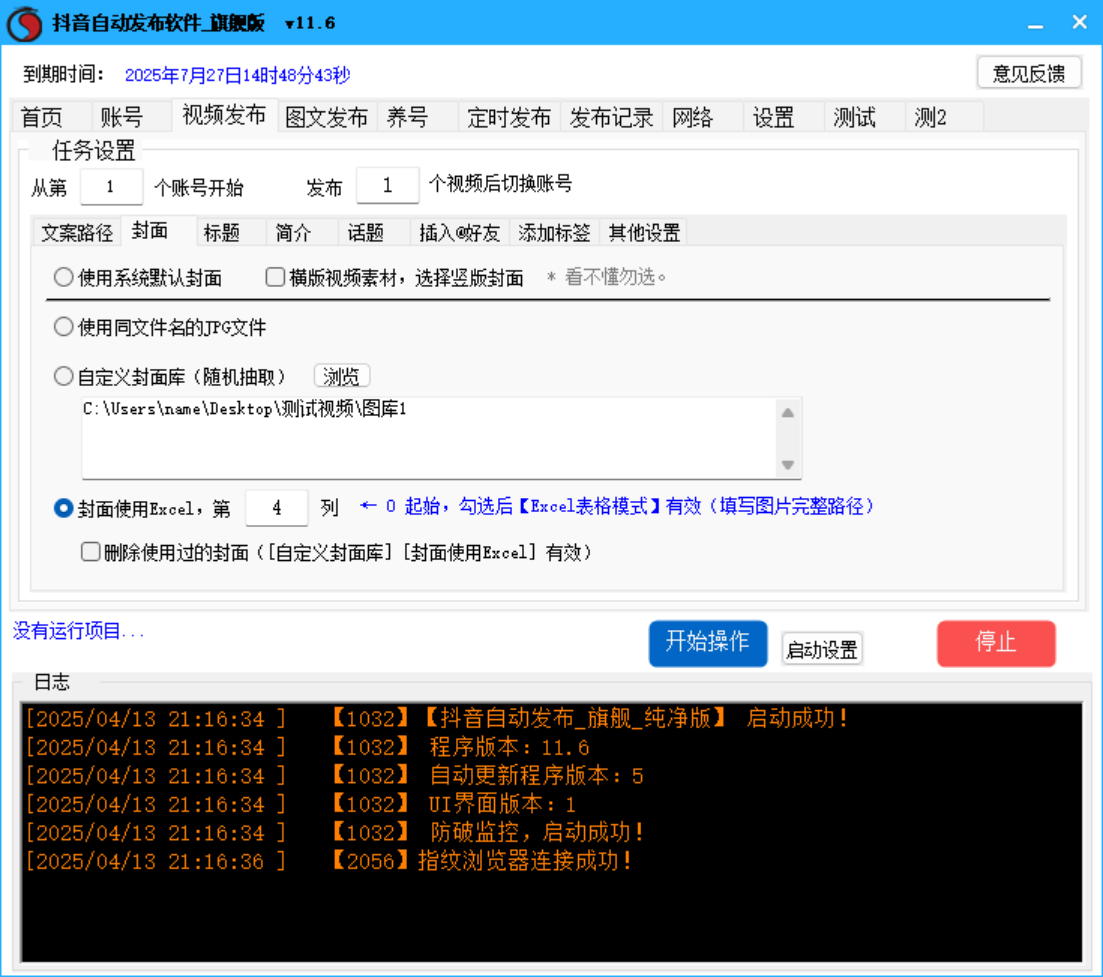Click the log line 防破监控，启动成功！

(x=336, y=833)
